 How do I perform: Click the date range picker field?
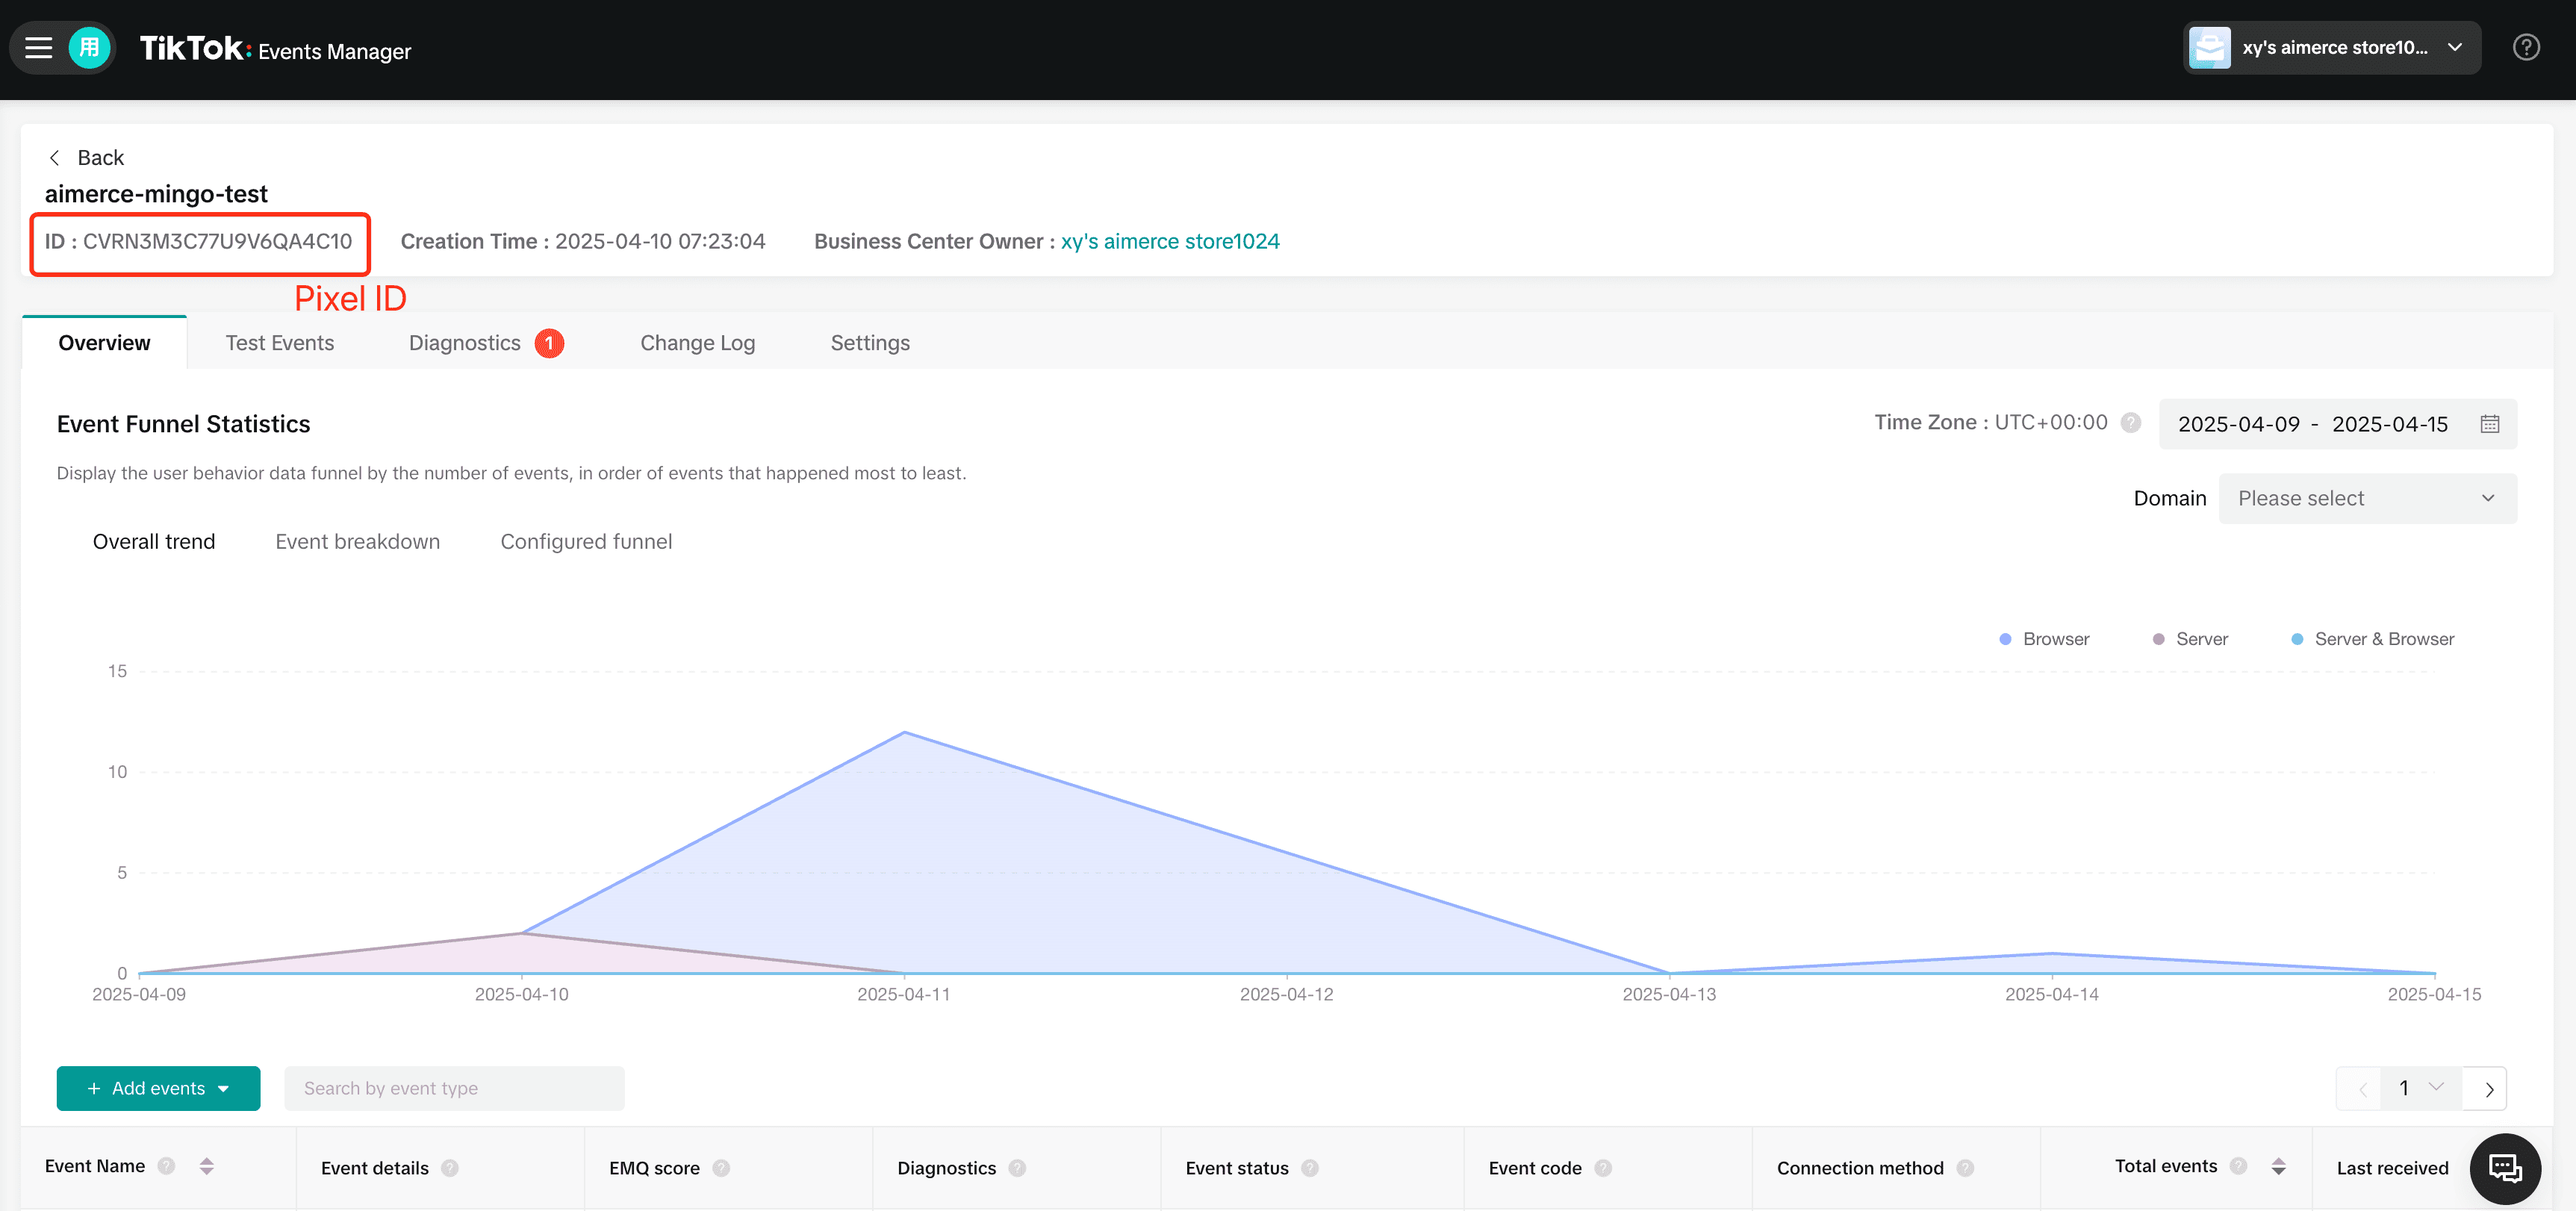coord(2337,424)
